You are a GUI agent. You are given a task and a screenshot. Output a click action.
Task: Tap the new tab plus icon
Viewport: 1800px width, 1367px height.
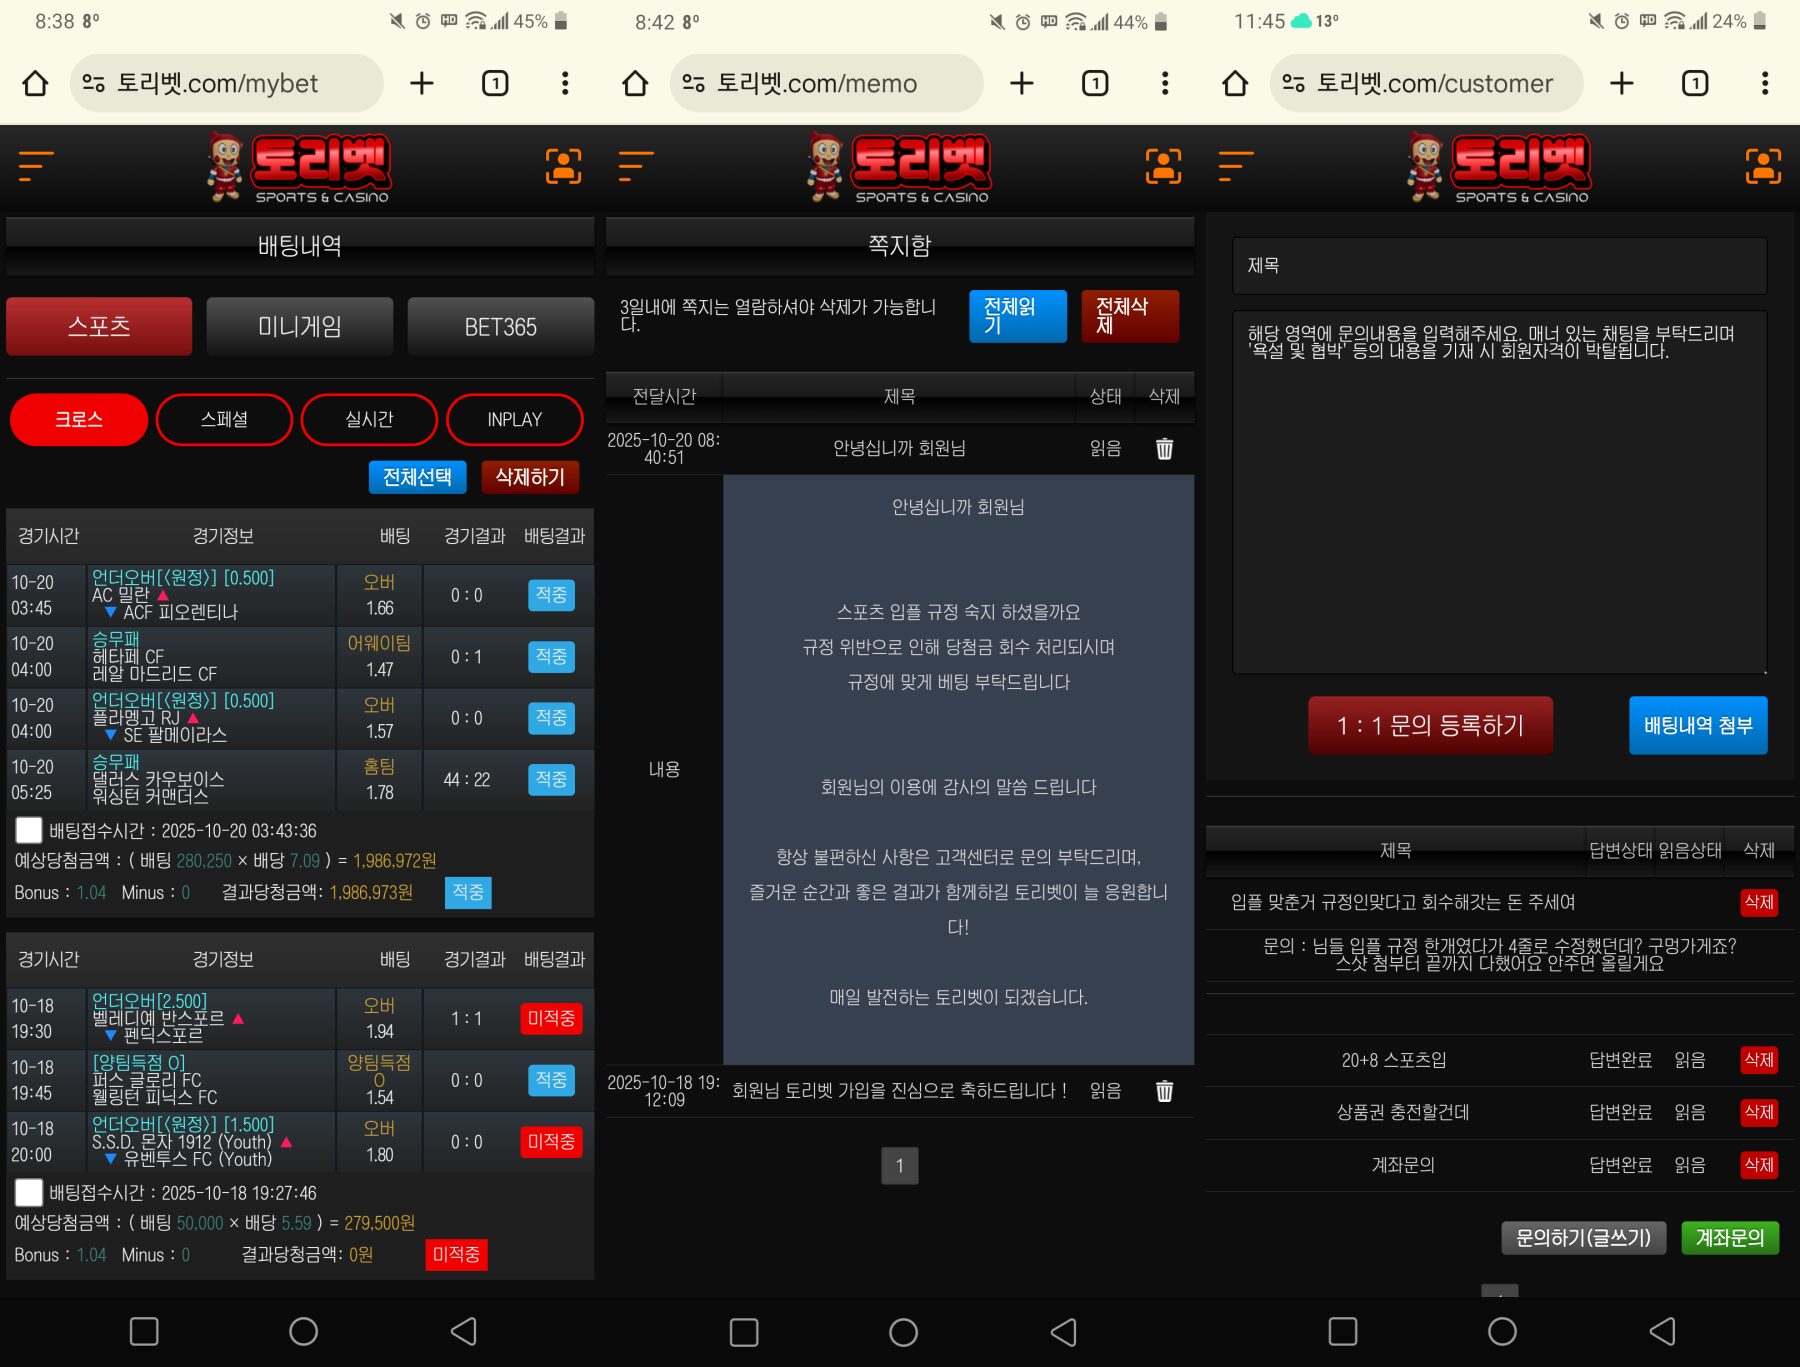(x=421, y=83)
